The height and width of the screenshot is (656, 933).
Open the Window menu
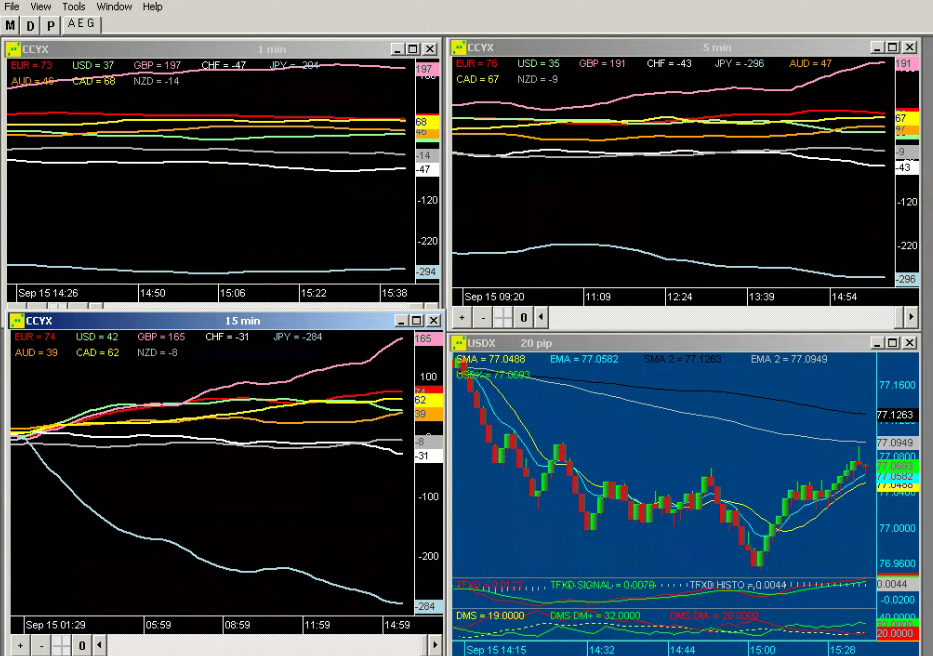click(x=114, y=7)
